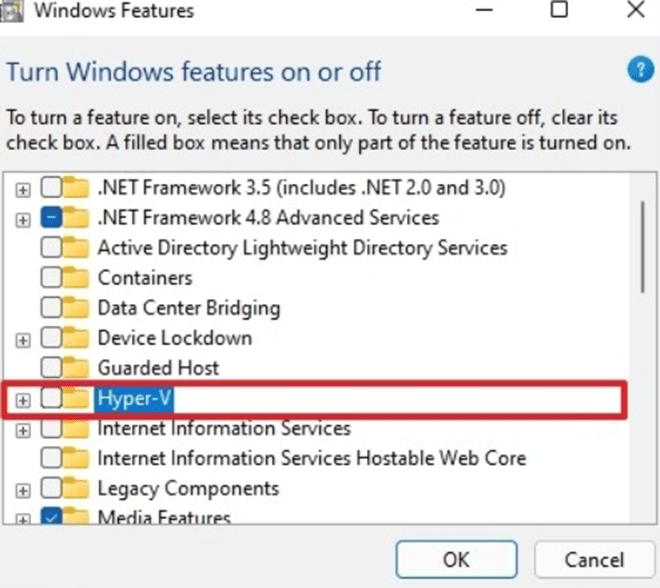Confirm changes with the OK button

(456, 559)
